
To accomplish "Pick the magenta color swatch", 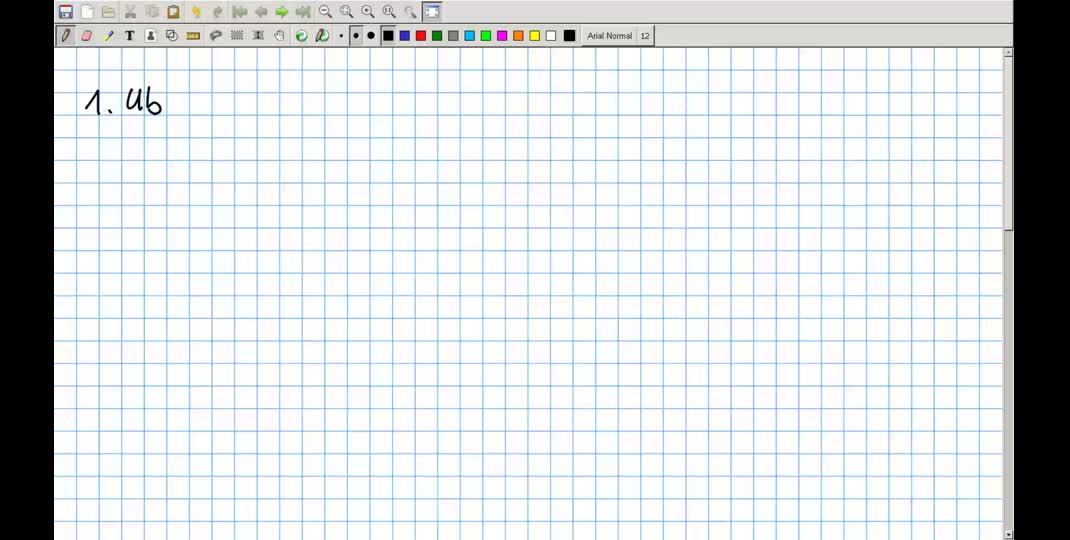I will click(x=502, y=35).
